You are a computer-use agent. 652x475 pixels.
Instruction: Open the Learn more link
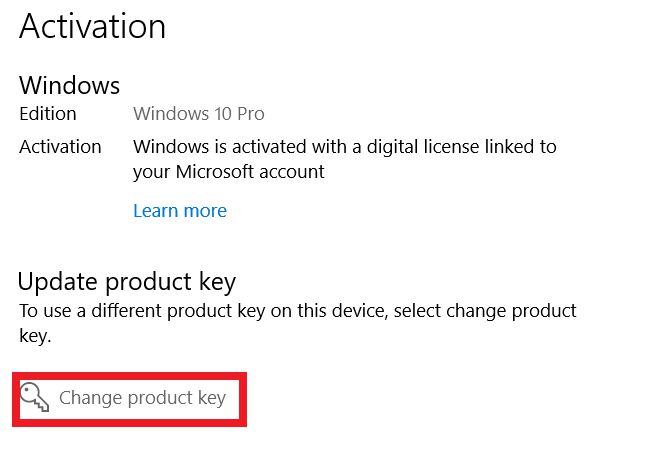tap(180, 211)
